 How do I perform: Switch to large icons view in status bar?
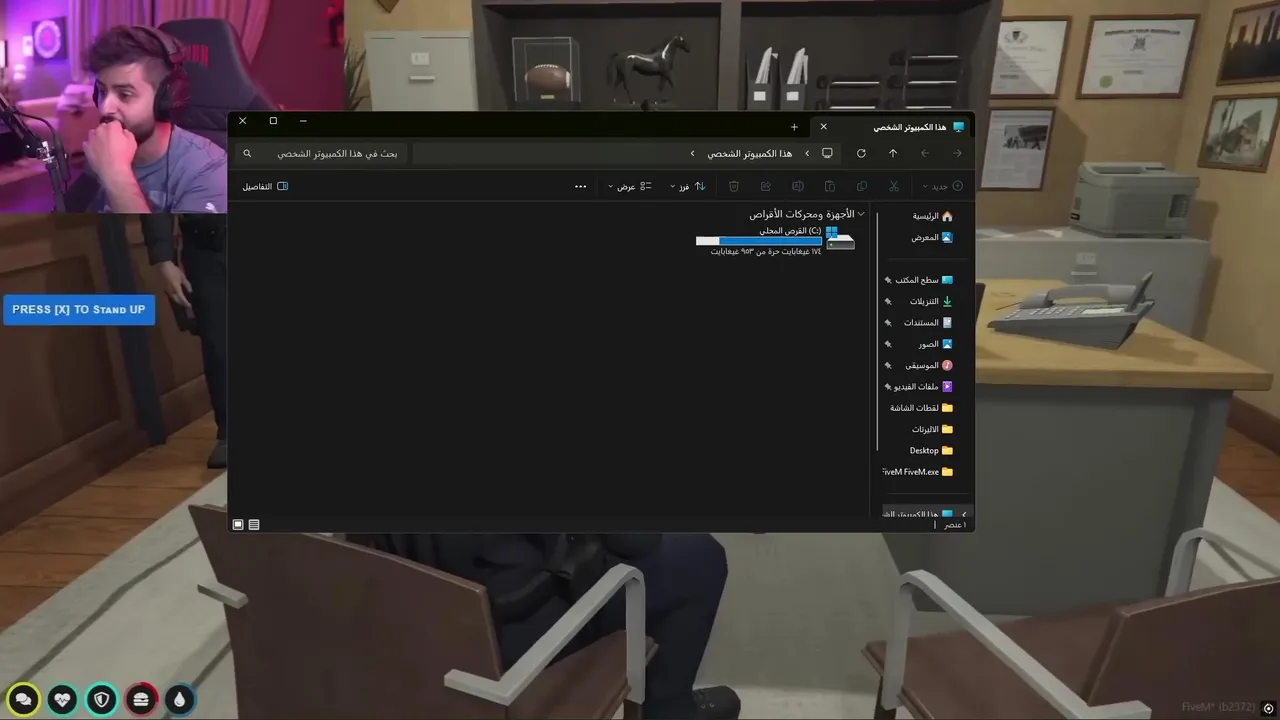click(238, 524)
